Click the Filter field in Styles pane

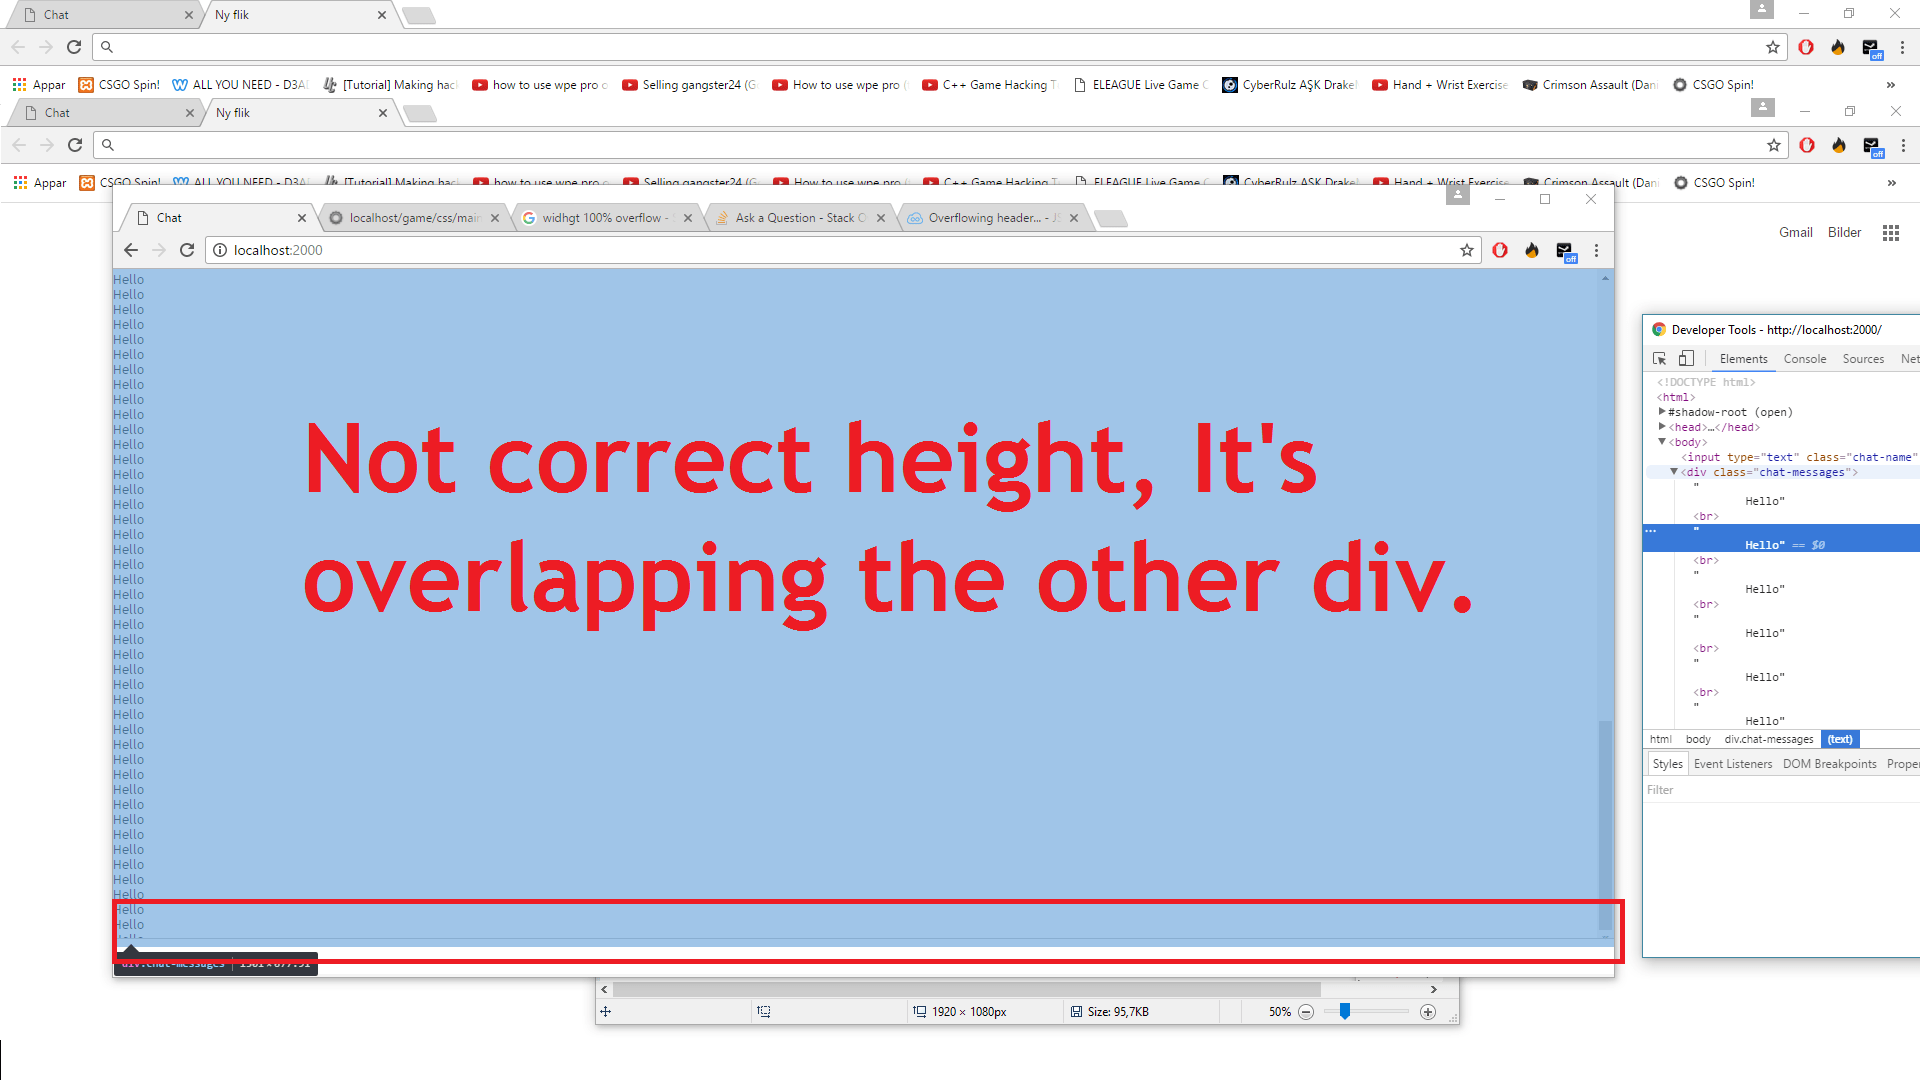(1760, 790)
